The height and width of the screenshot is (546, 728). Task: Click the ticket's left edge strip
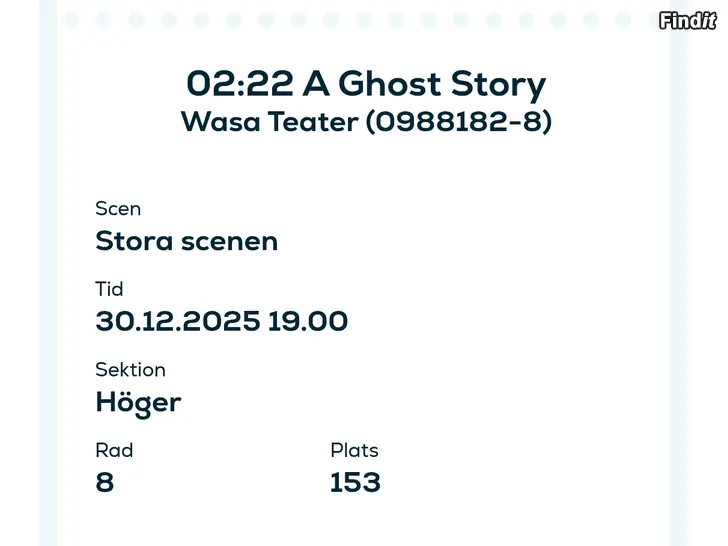click(x=47, y=300)
